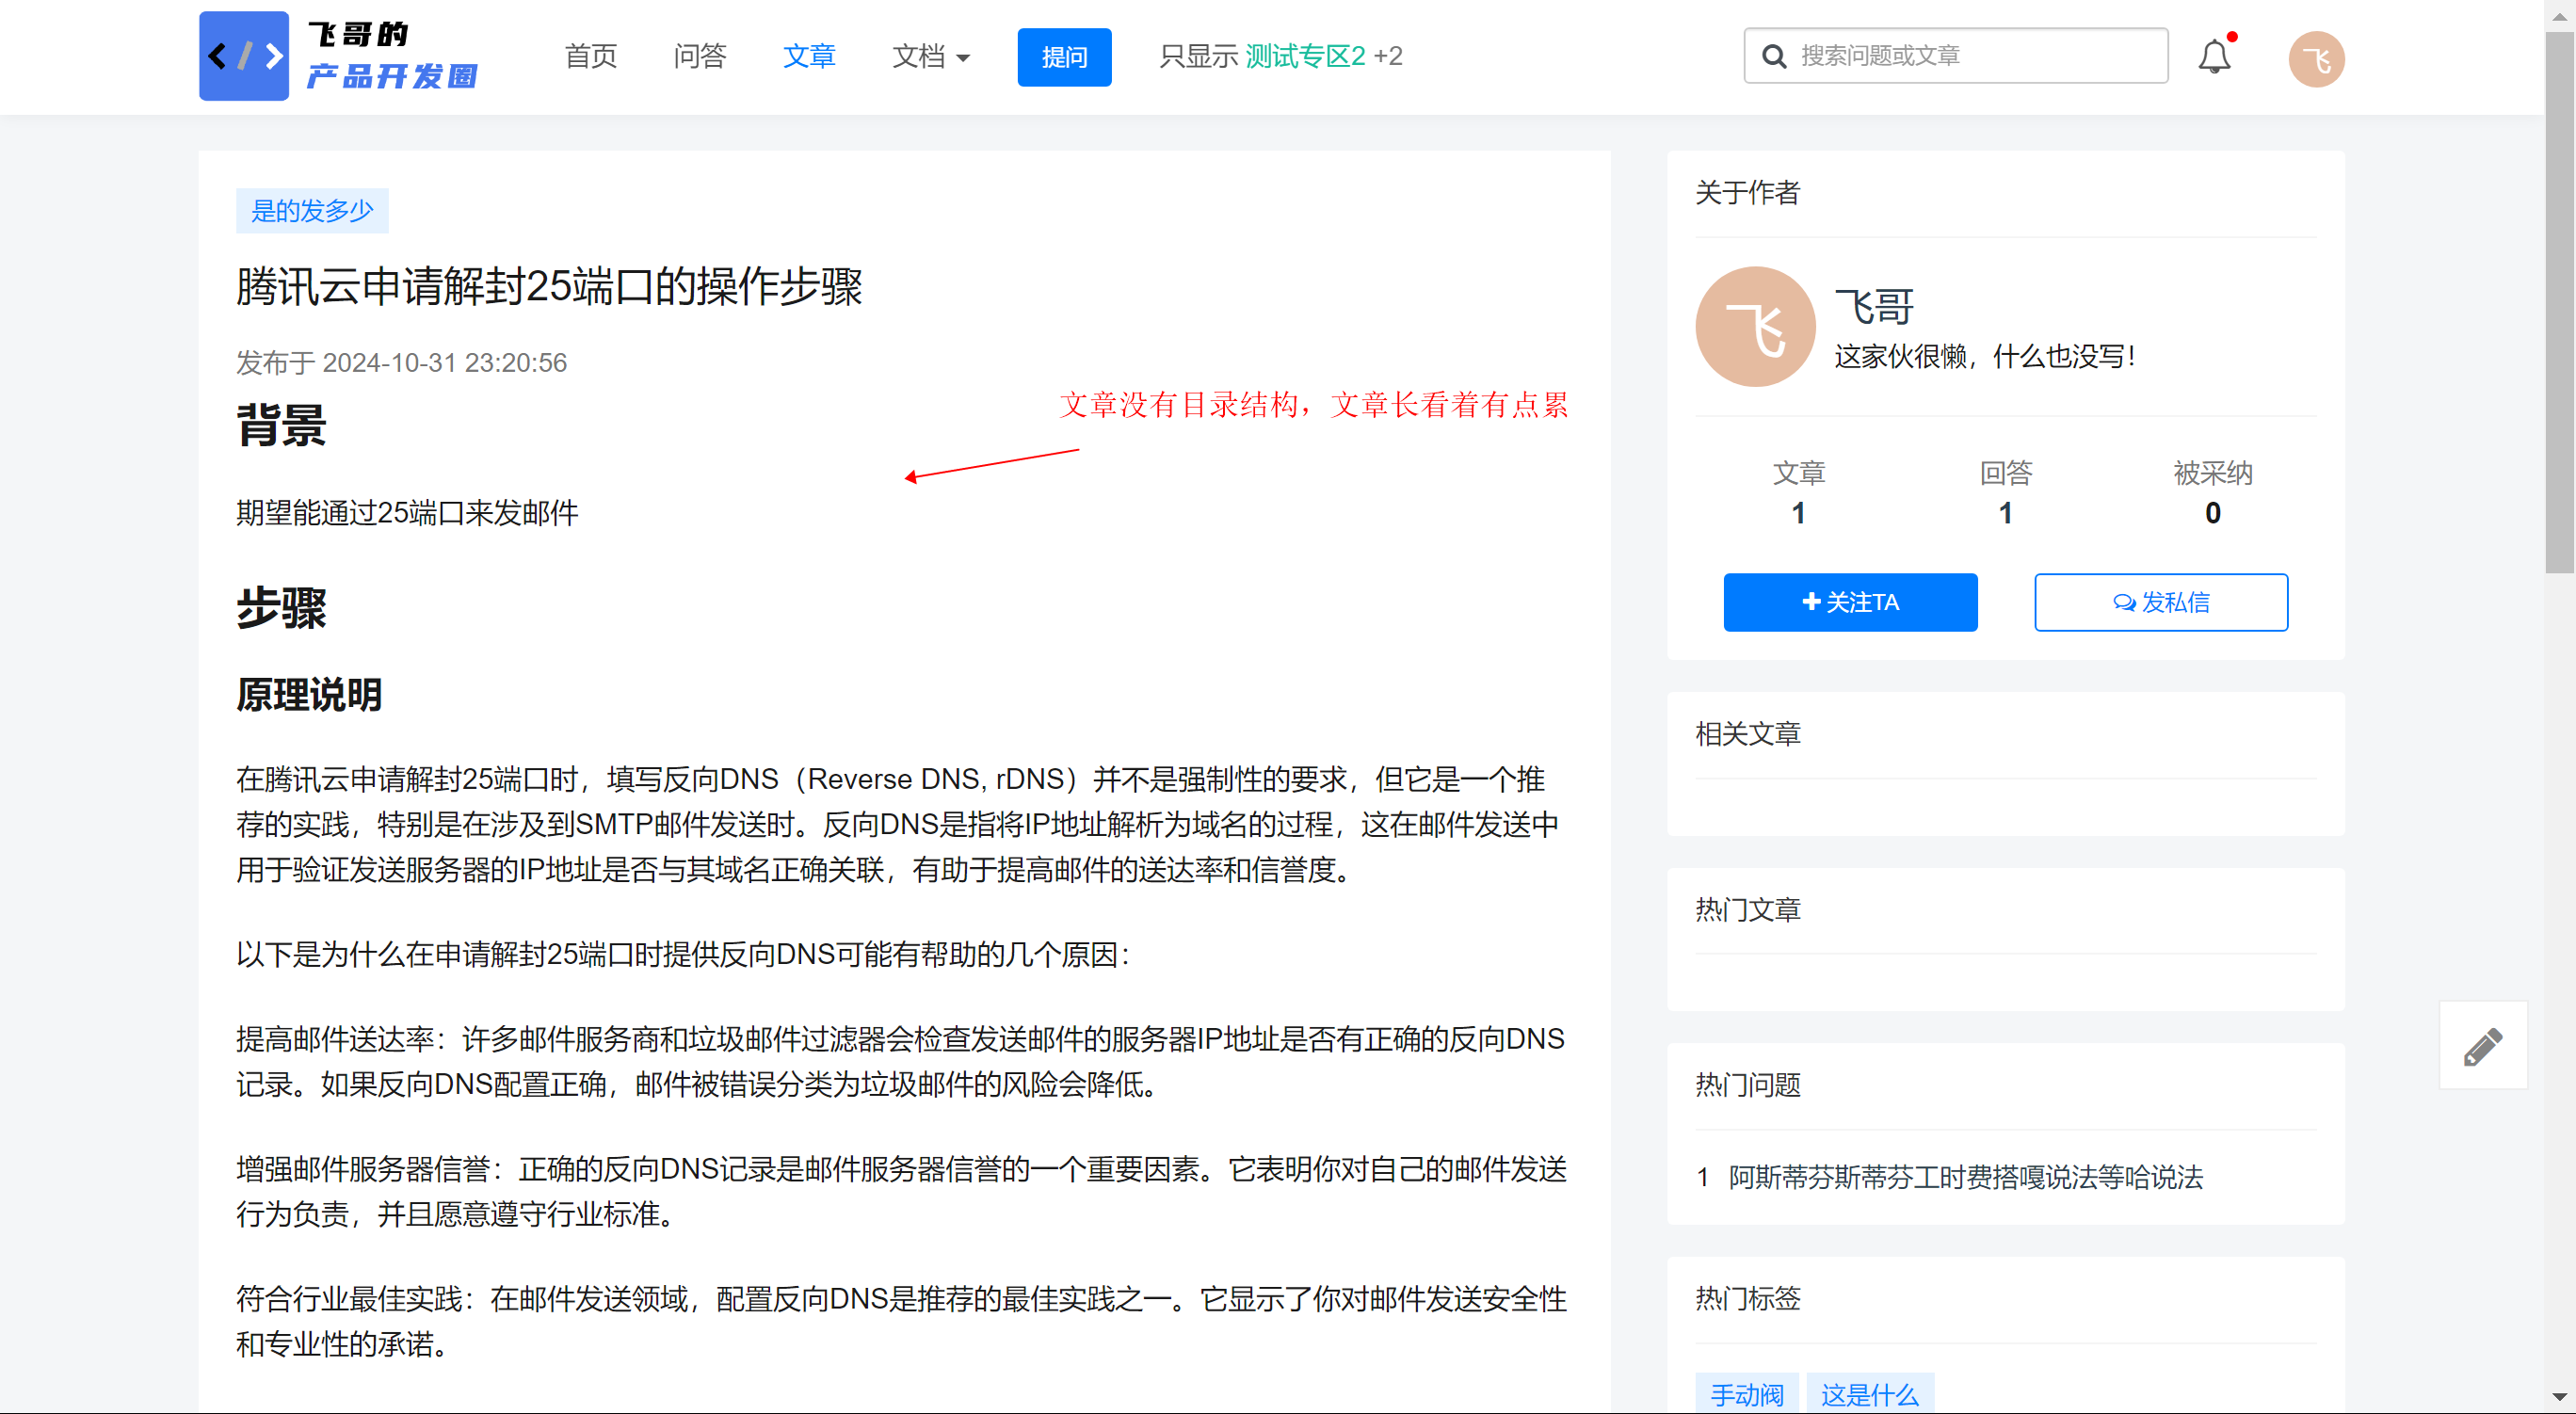
Task: Open author 飞哥's large avatar
Action: 1755,326
